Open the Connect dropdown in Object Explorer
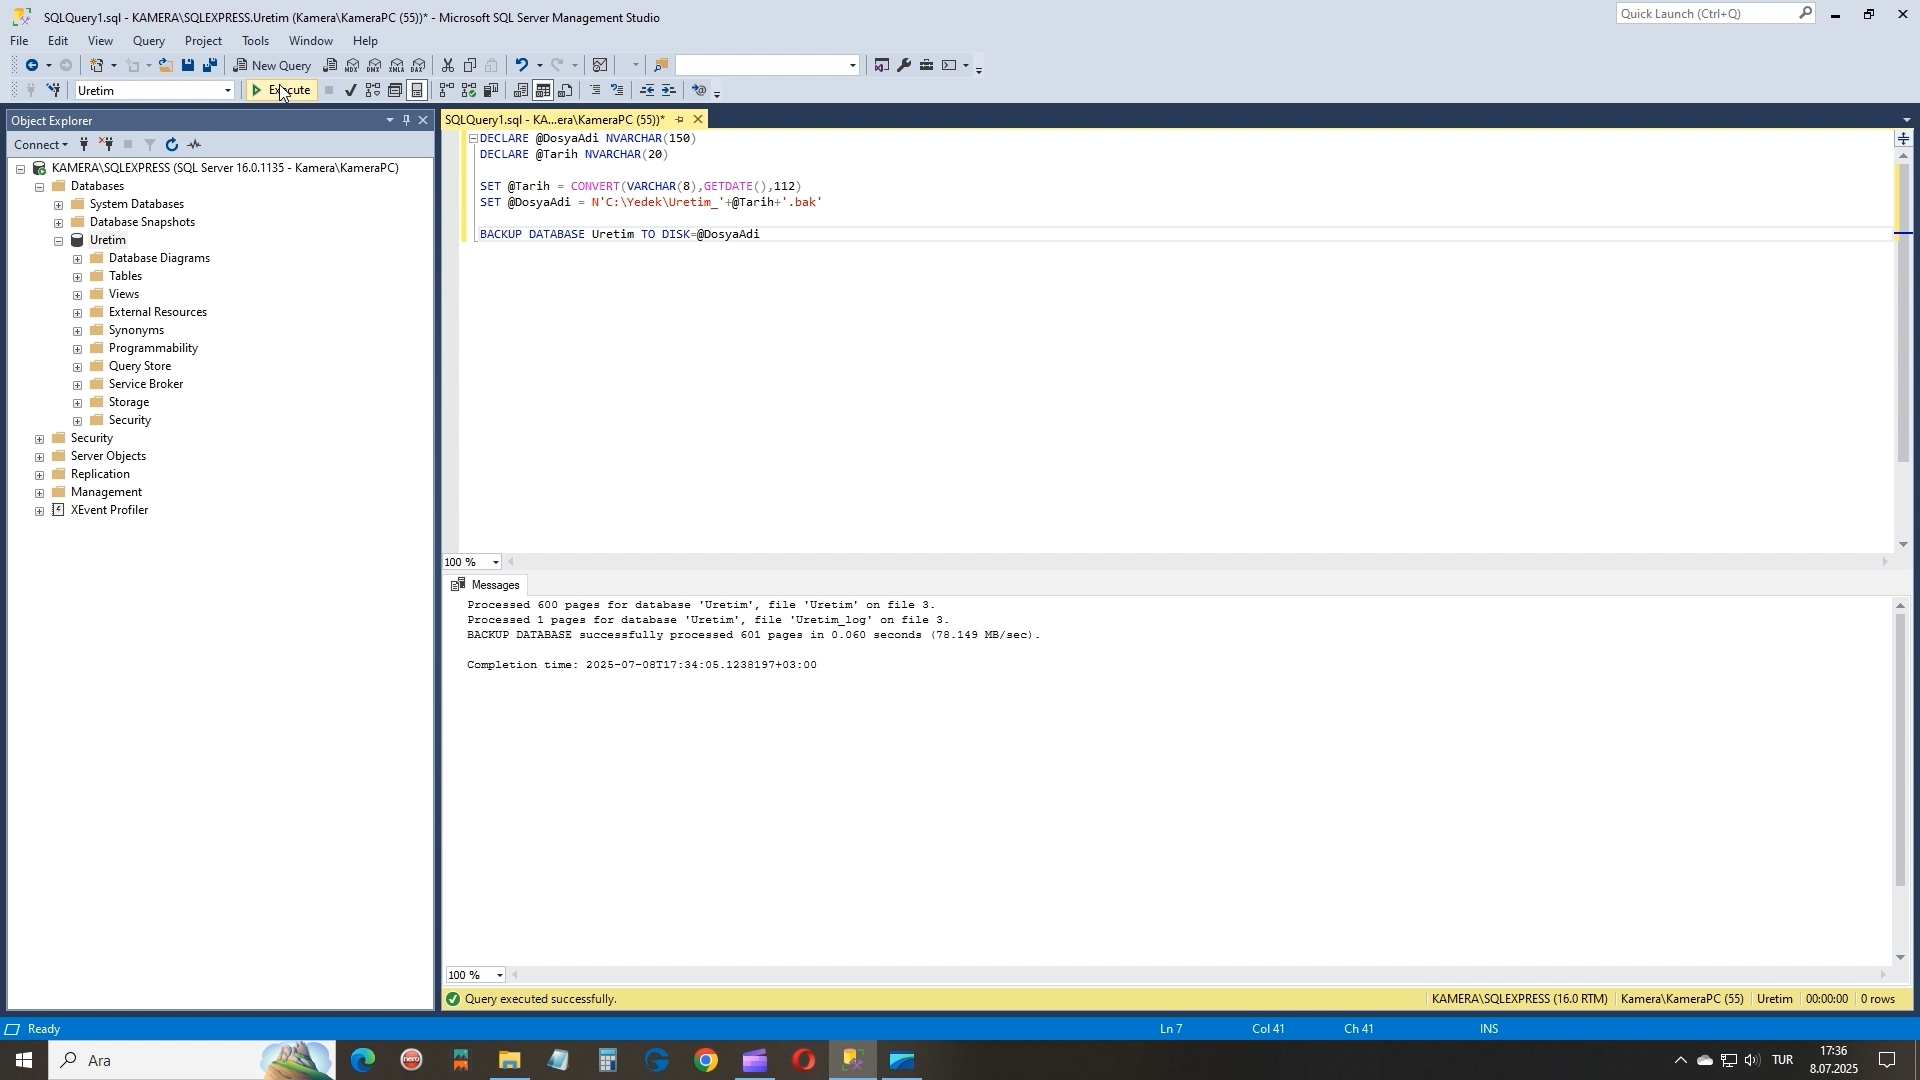 tap(40, 145)
